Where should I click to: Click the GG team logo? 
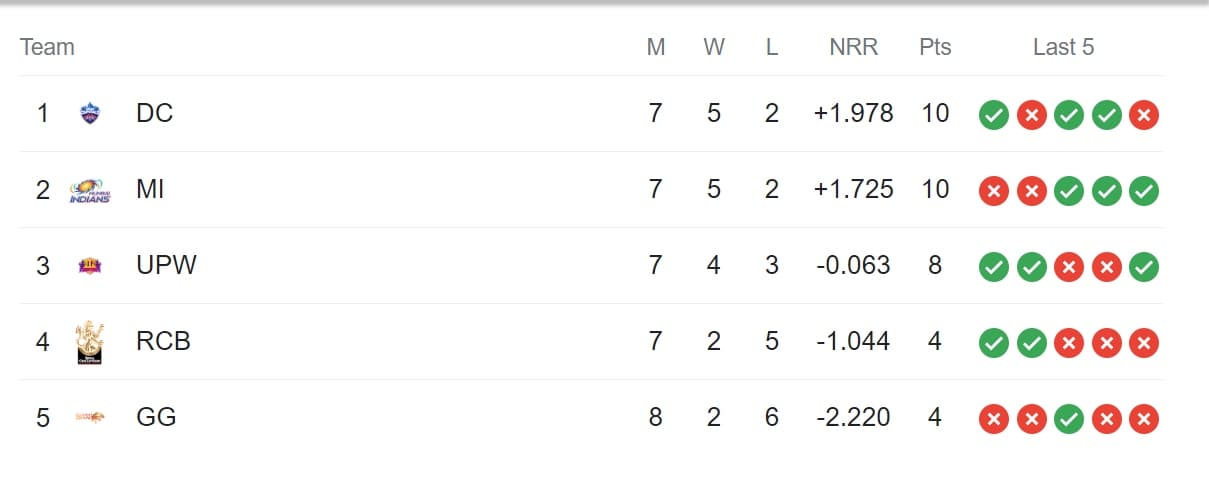tap(90, 417)
